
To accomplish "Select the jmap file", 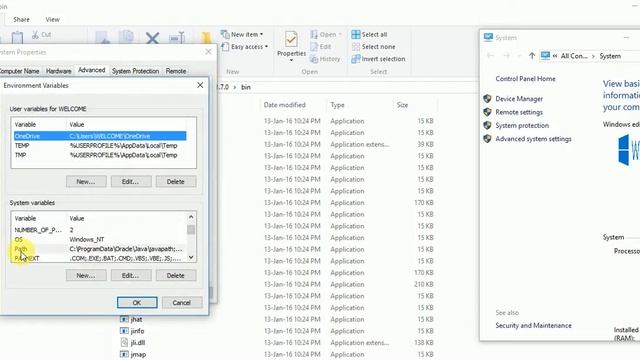I will coord(138,355).
